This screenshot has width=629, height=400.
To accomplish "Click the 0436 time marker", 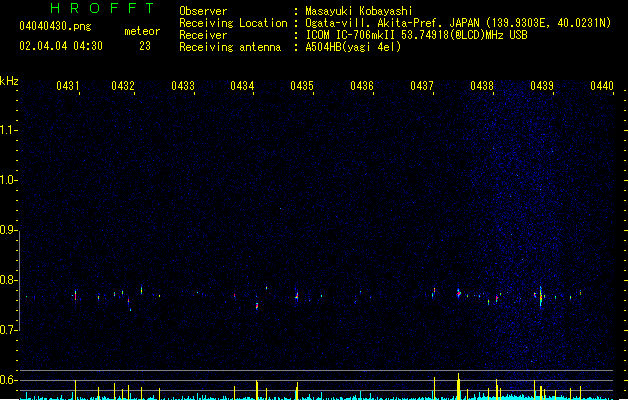I will point(362,86).
